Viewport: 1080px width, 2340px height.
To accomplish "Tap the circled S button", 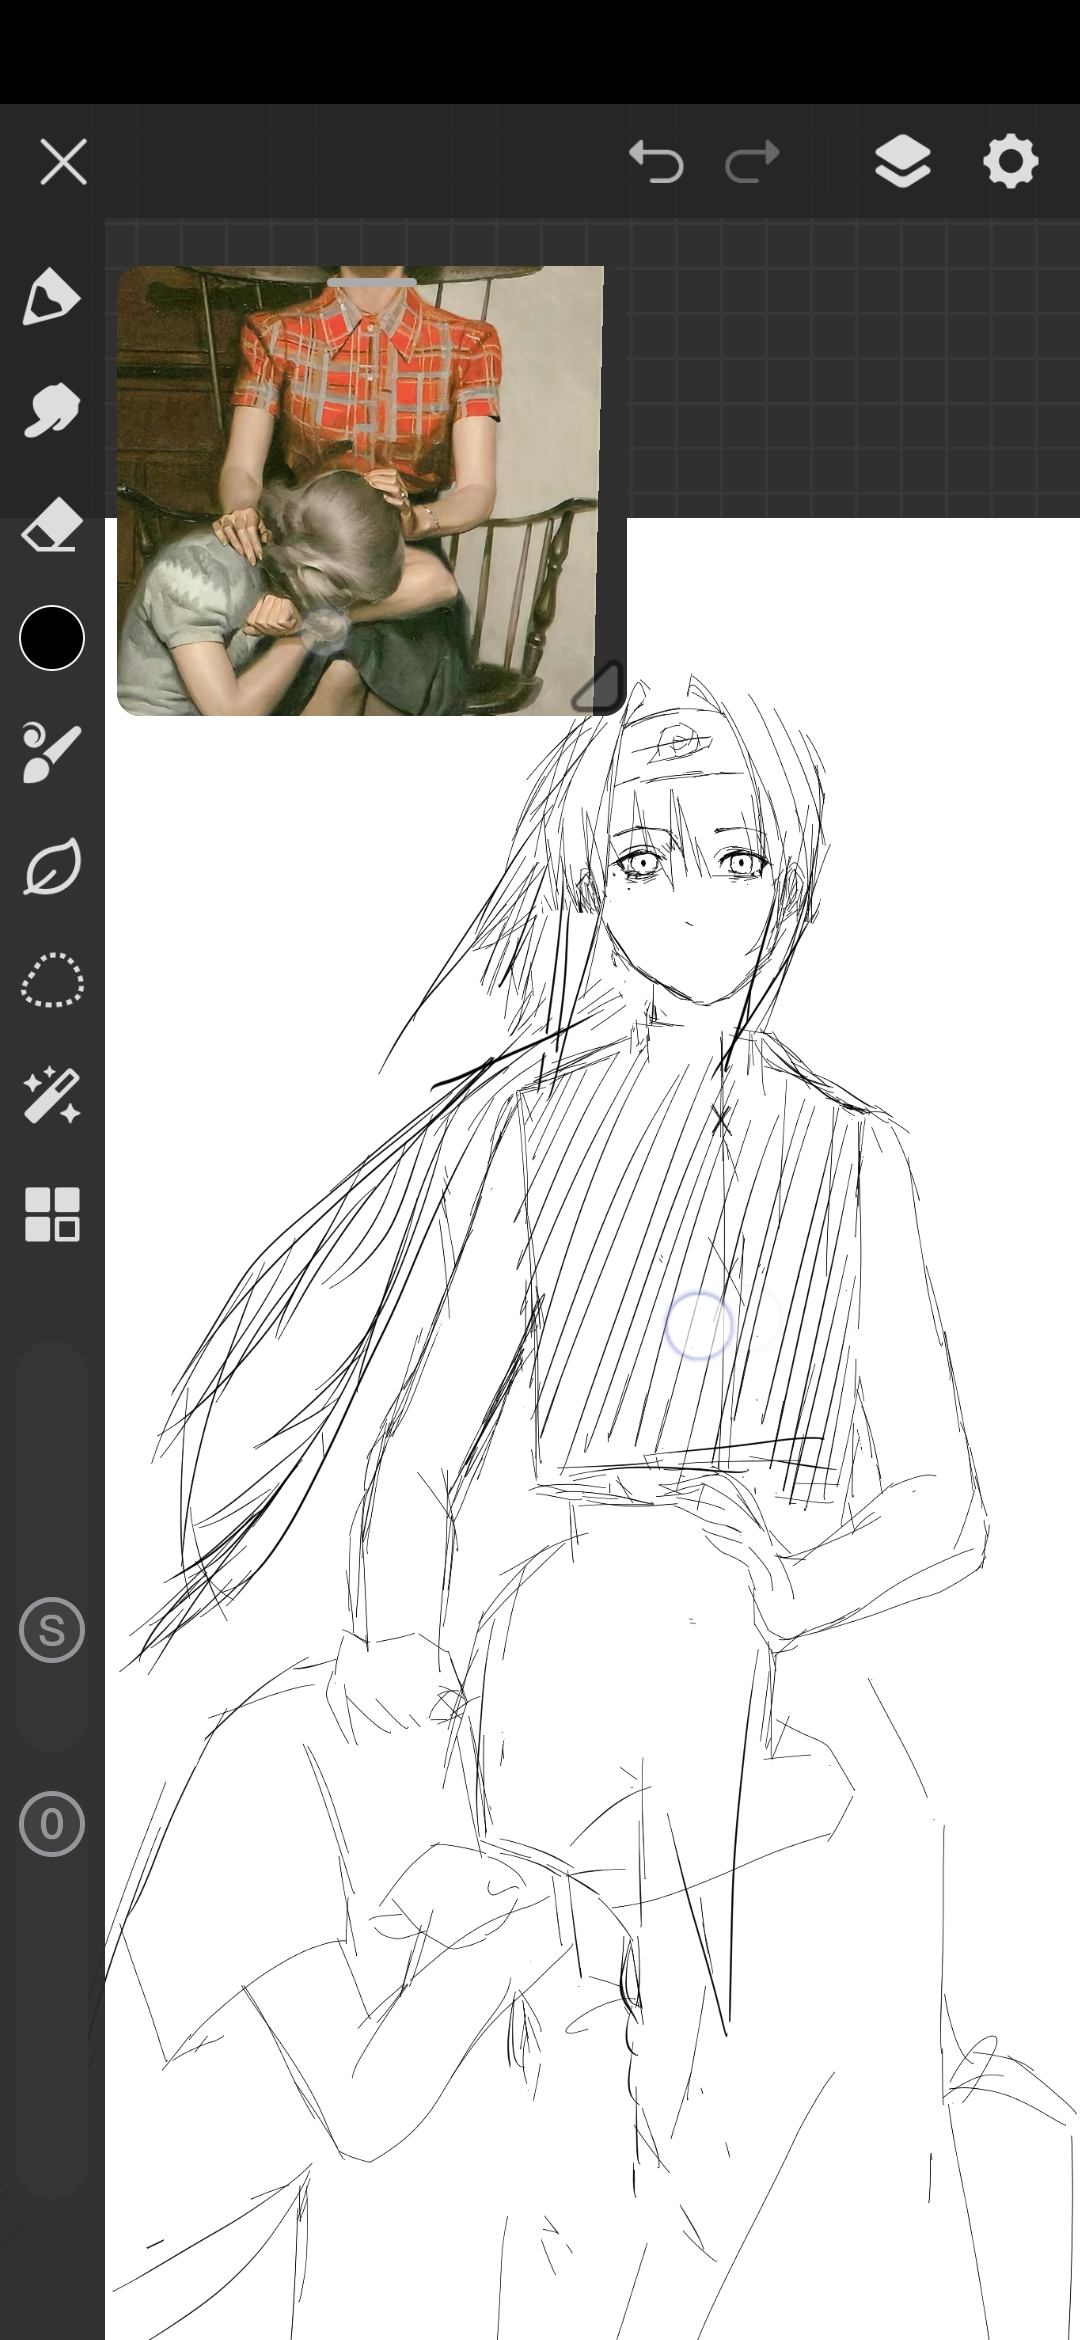I will (x=52, y=1630).
